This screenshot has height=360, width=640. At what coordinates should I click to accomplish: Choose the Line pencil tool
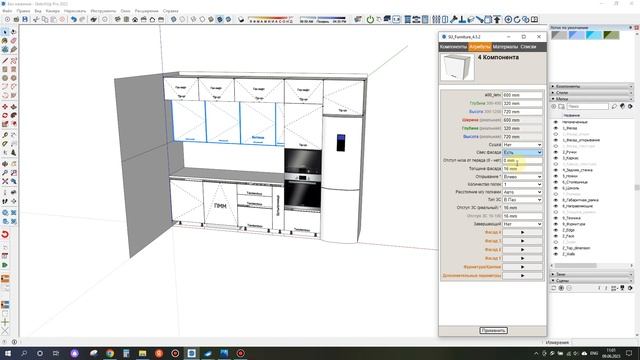point(5,61)
